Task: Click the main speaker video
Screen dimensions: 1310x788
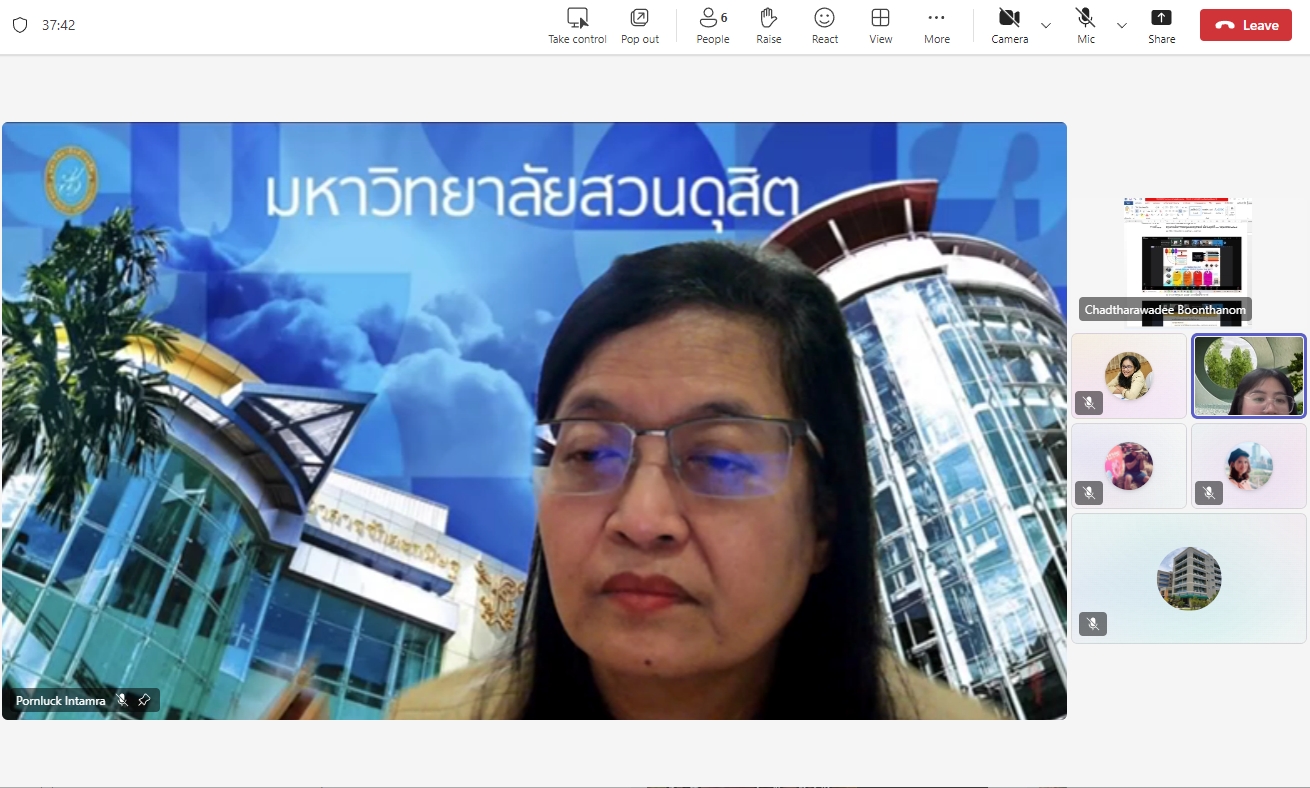Action: (x=534, y=420)
